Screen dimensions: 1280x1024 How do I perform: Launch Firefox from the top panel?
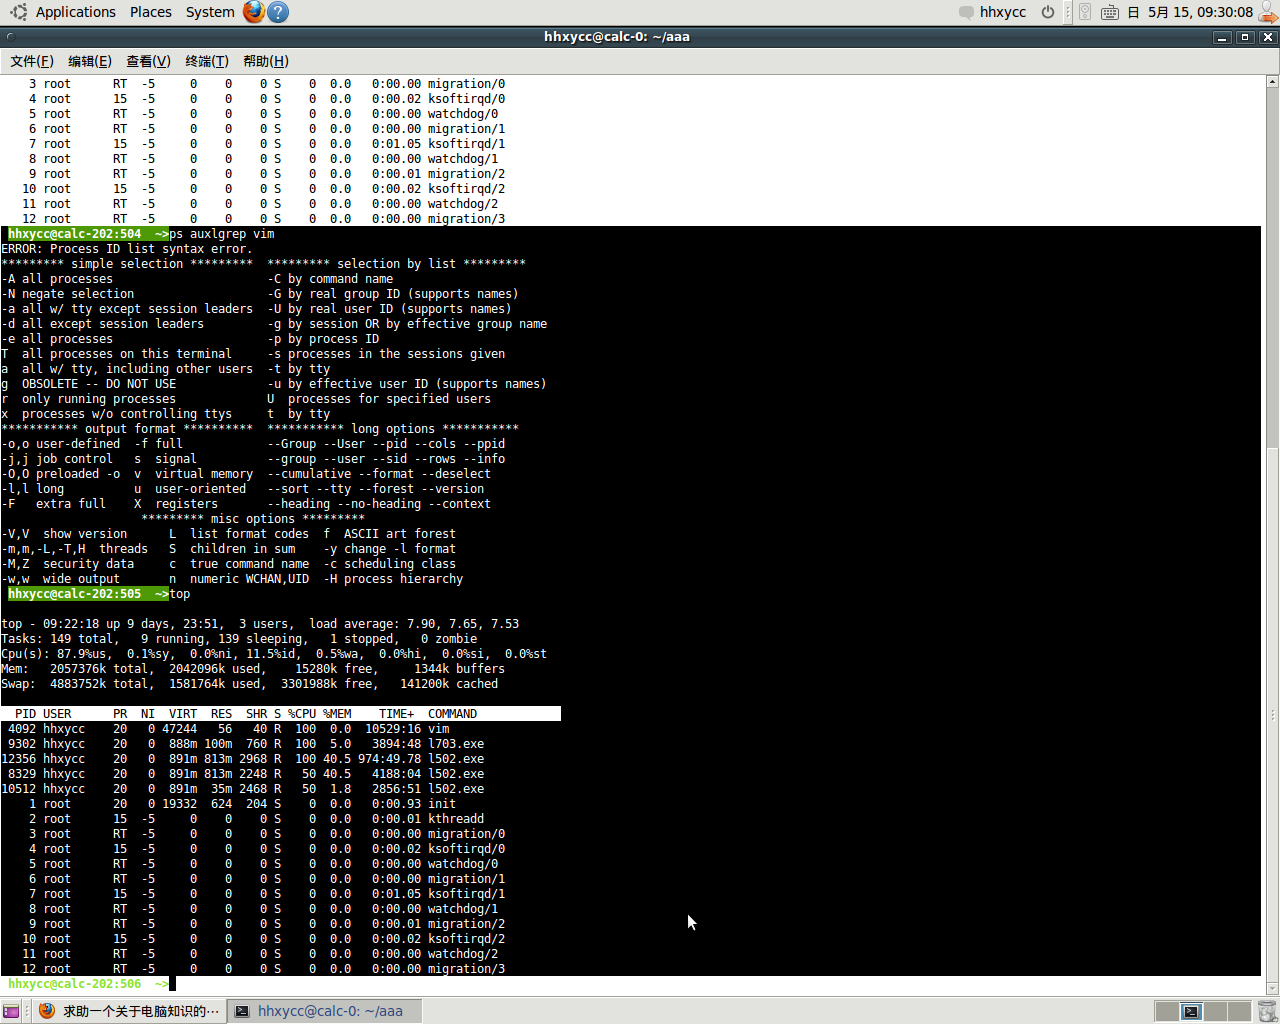254,12
